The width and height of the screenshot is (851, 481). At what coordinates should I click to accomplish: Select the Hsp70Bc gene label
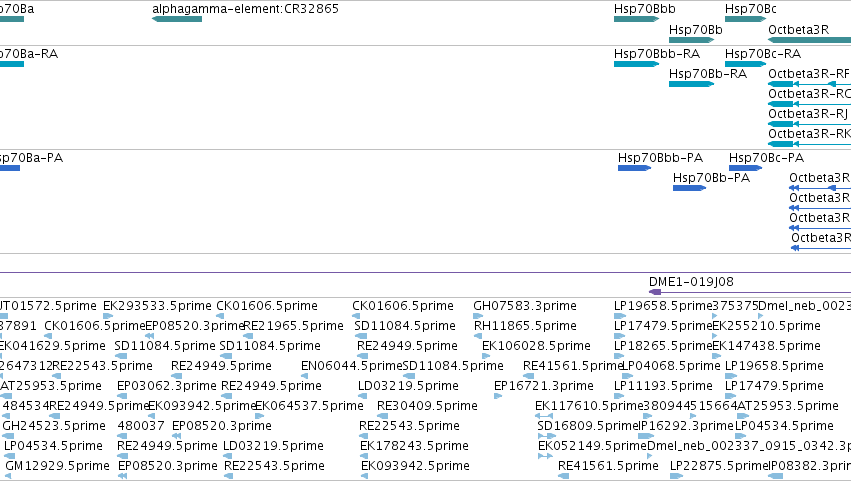tap(751, 9)
